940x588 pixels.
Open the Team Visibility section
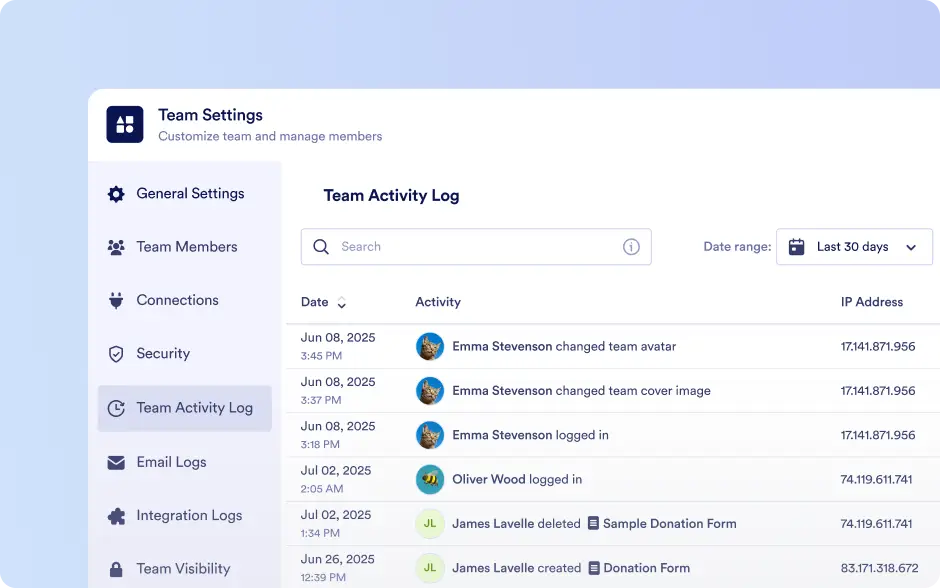coord(185,569)
